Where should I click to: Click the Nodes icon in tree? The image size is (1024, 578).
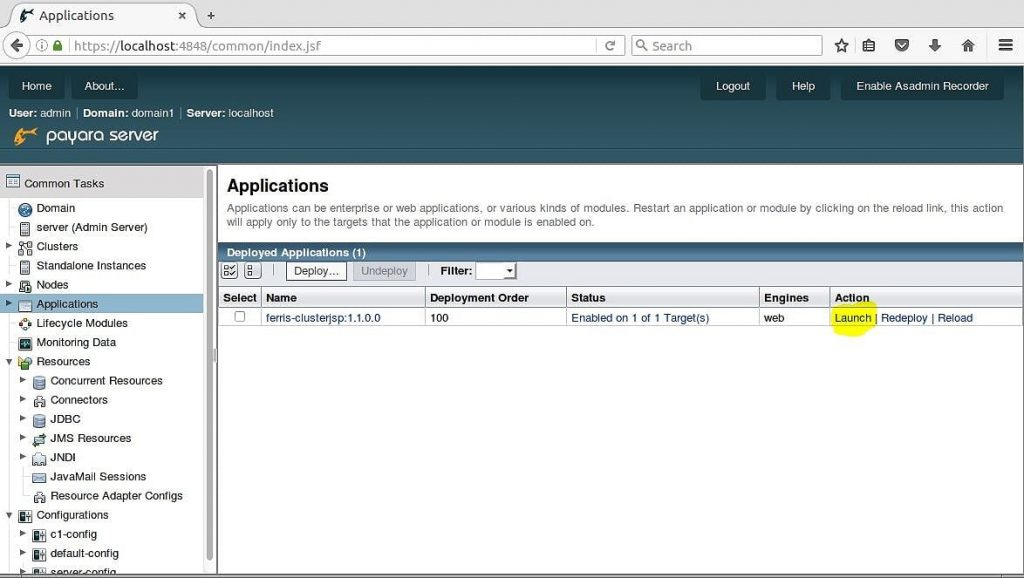[25, 285]
